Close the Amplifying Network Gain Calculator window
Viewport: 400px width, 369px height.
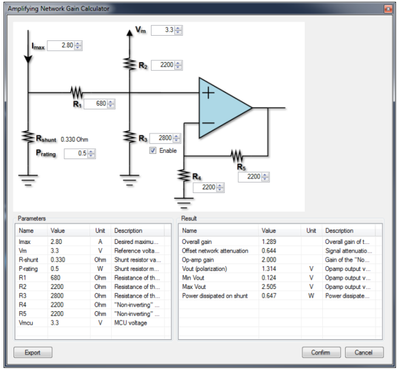[x=388, y=9]
